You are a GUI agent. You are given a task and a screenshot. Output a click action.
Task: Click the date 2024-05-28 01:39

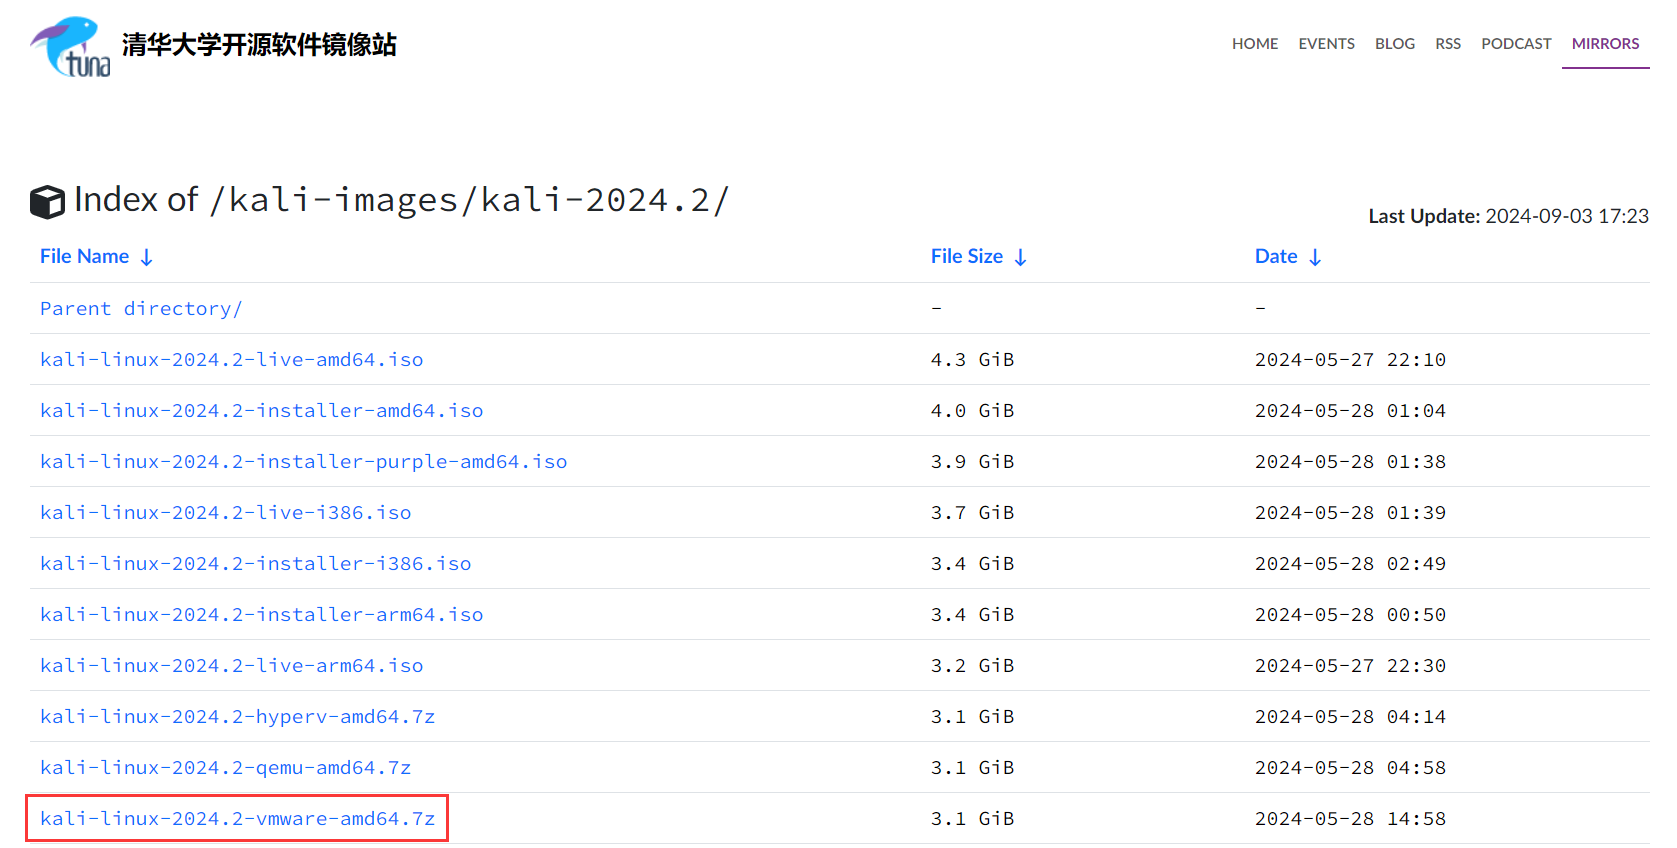1351,513
